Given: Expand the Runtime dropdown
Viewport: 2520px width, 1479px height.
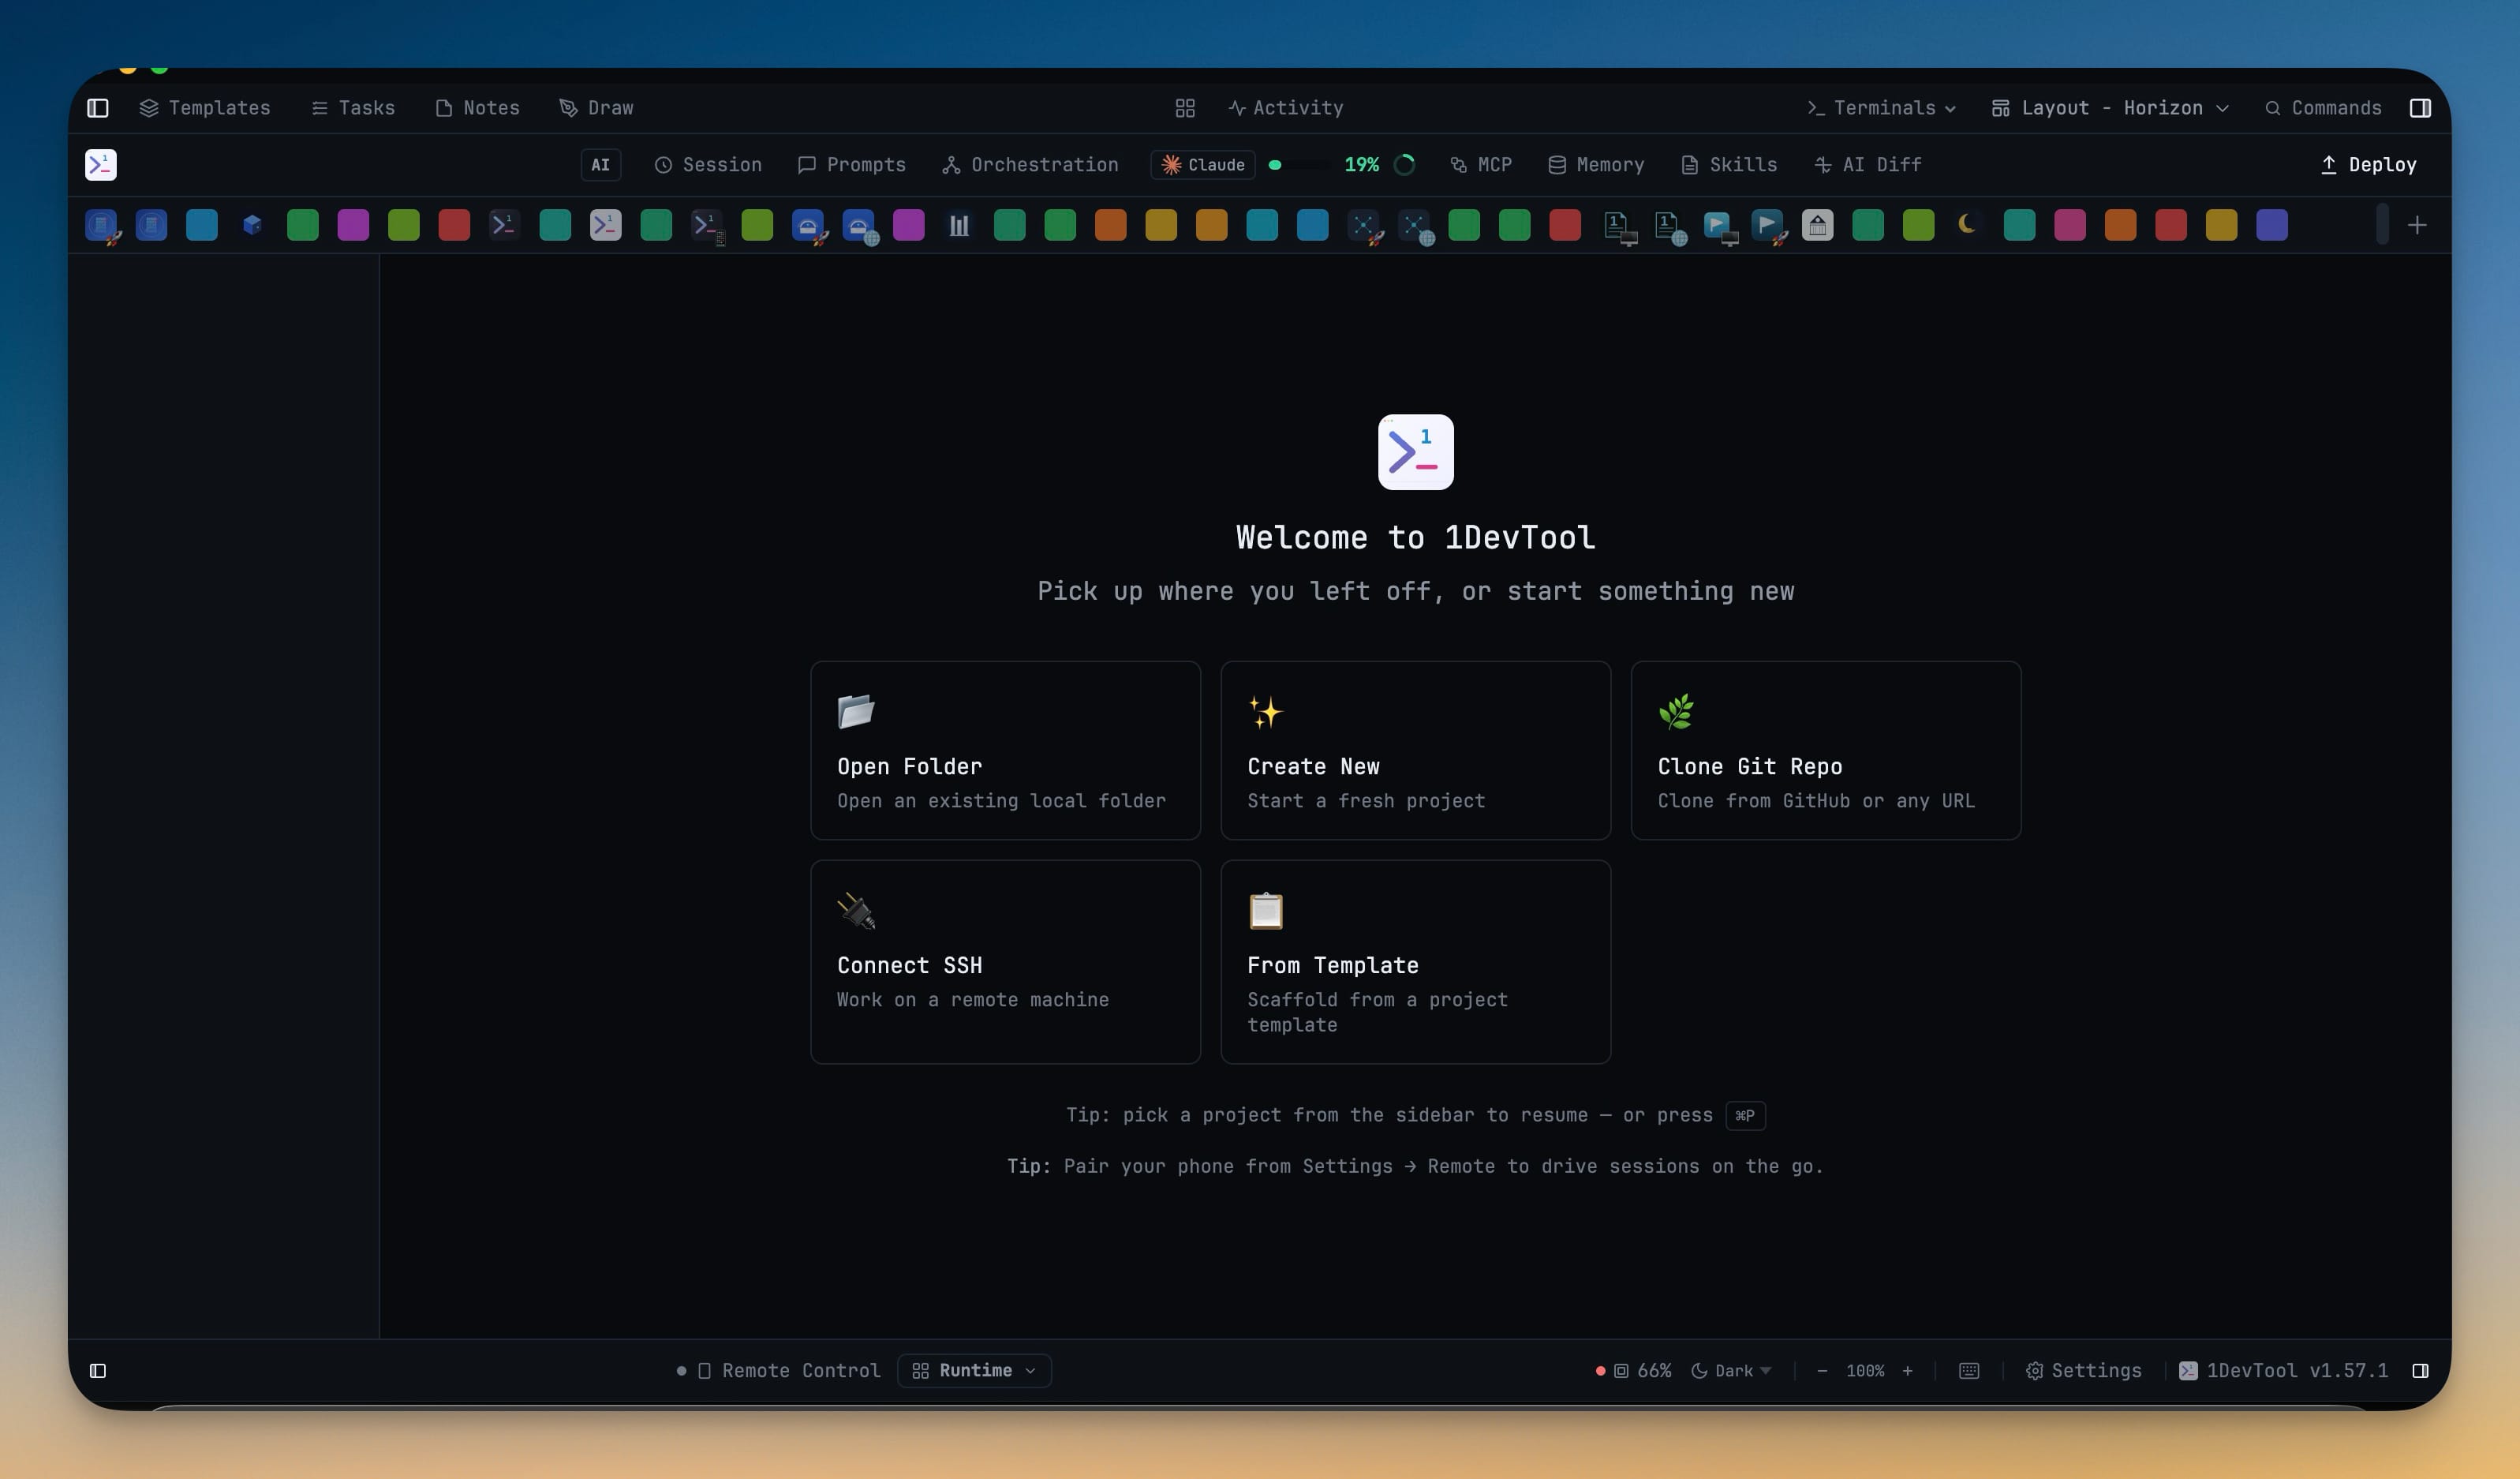Looking at the screenshot, I should coord(974,1370).
